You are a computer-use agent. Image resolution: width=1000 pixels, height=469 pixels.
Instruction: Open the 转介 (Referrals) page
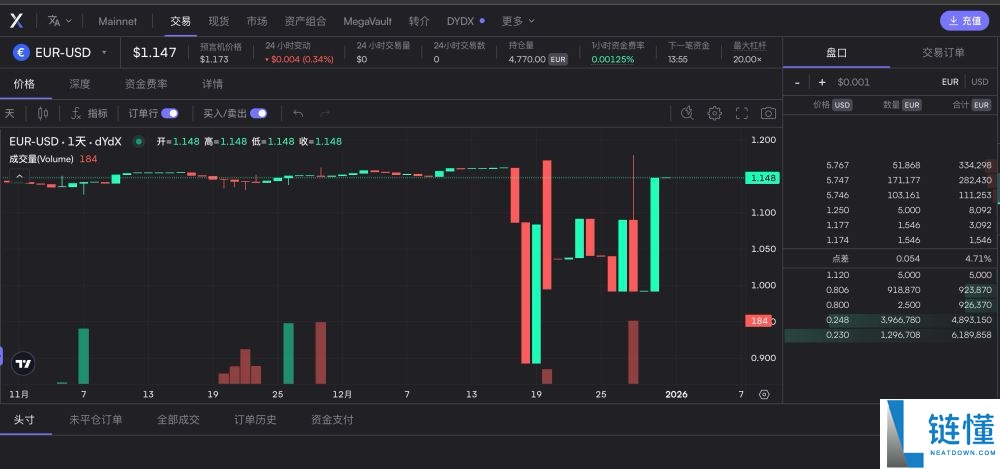tap(419, 21)
